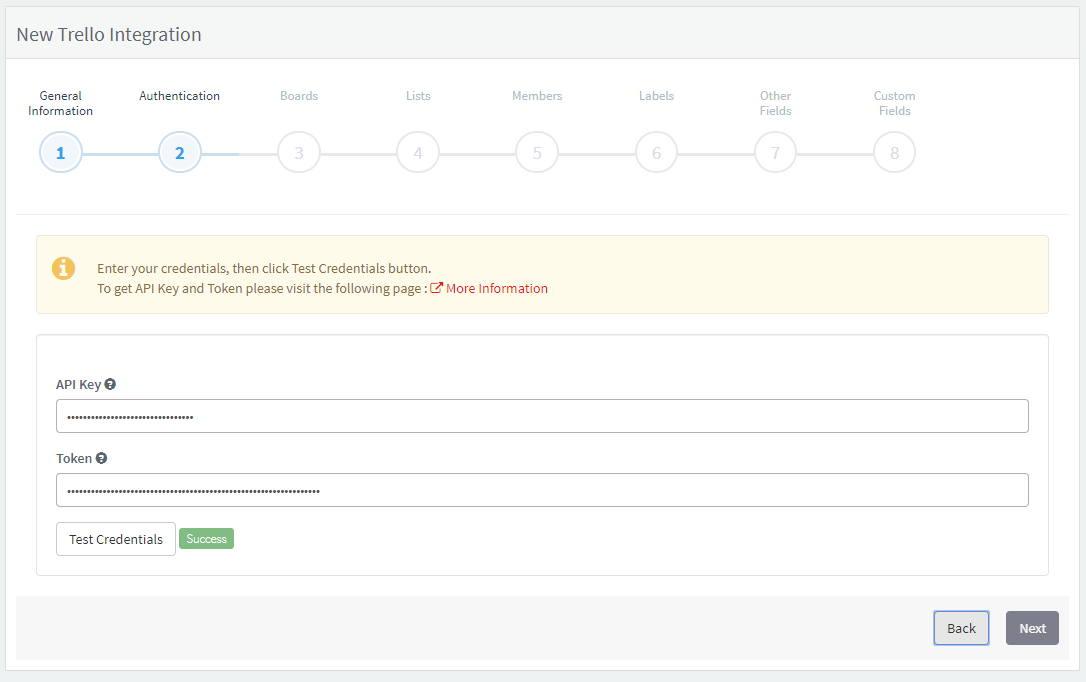
Task: Select step 4 Lists circle
Action: pos(418,152)
